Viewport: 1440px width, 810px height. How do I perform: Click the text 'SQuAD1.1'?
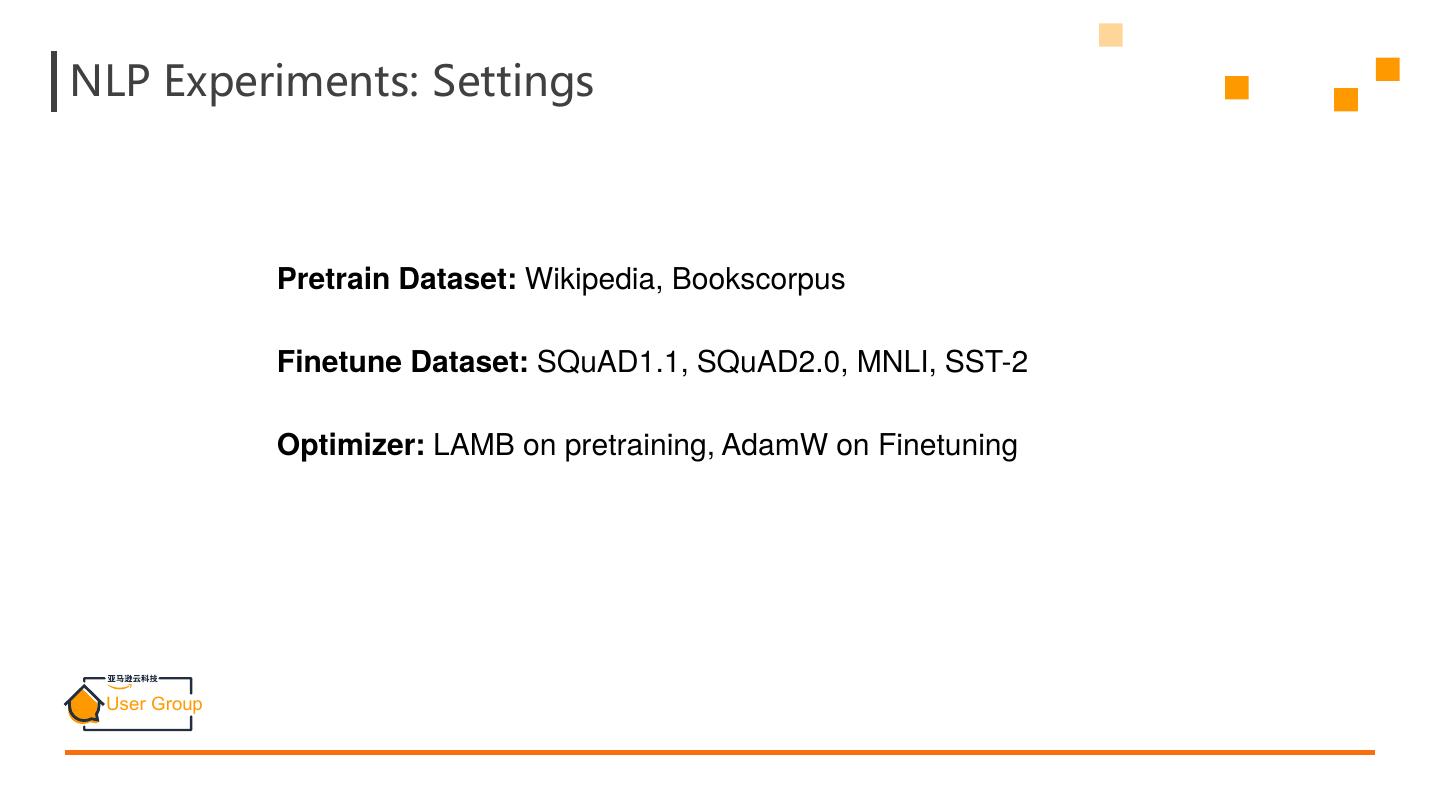(x=608, y=362)
